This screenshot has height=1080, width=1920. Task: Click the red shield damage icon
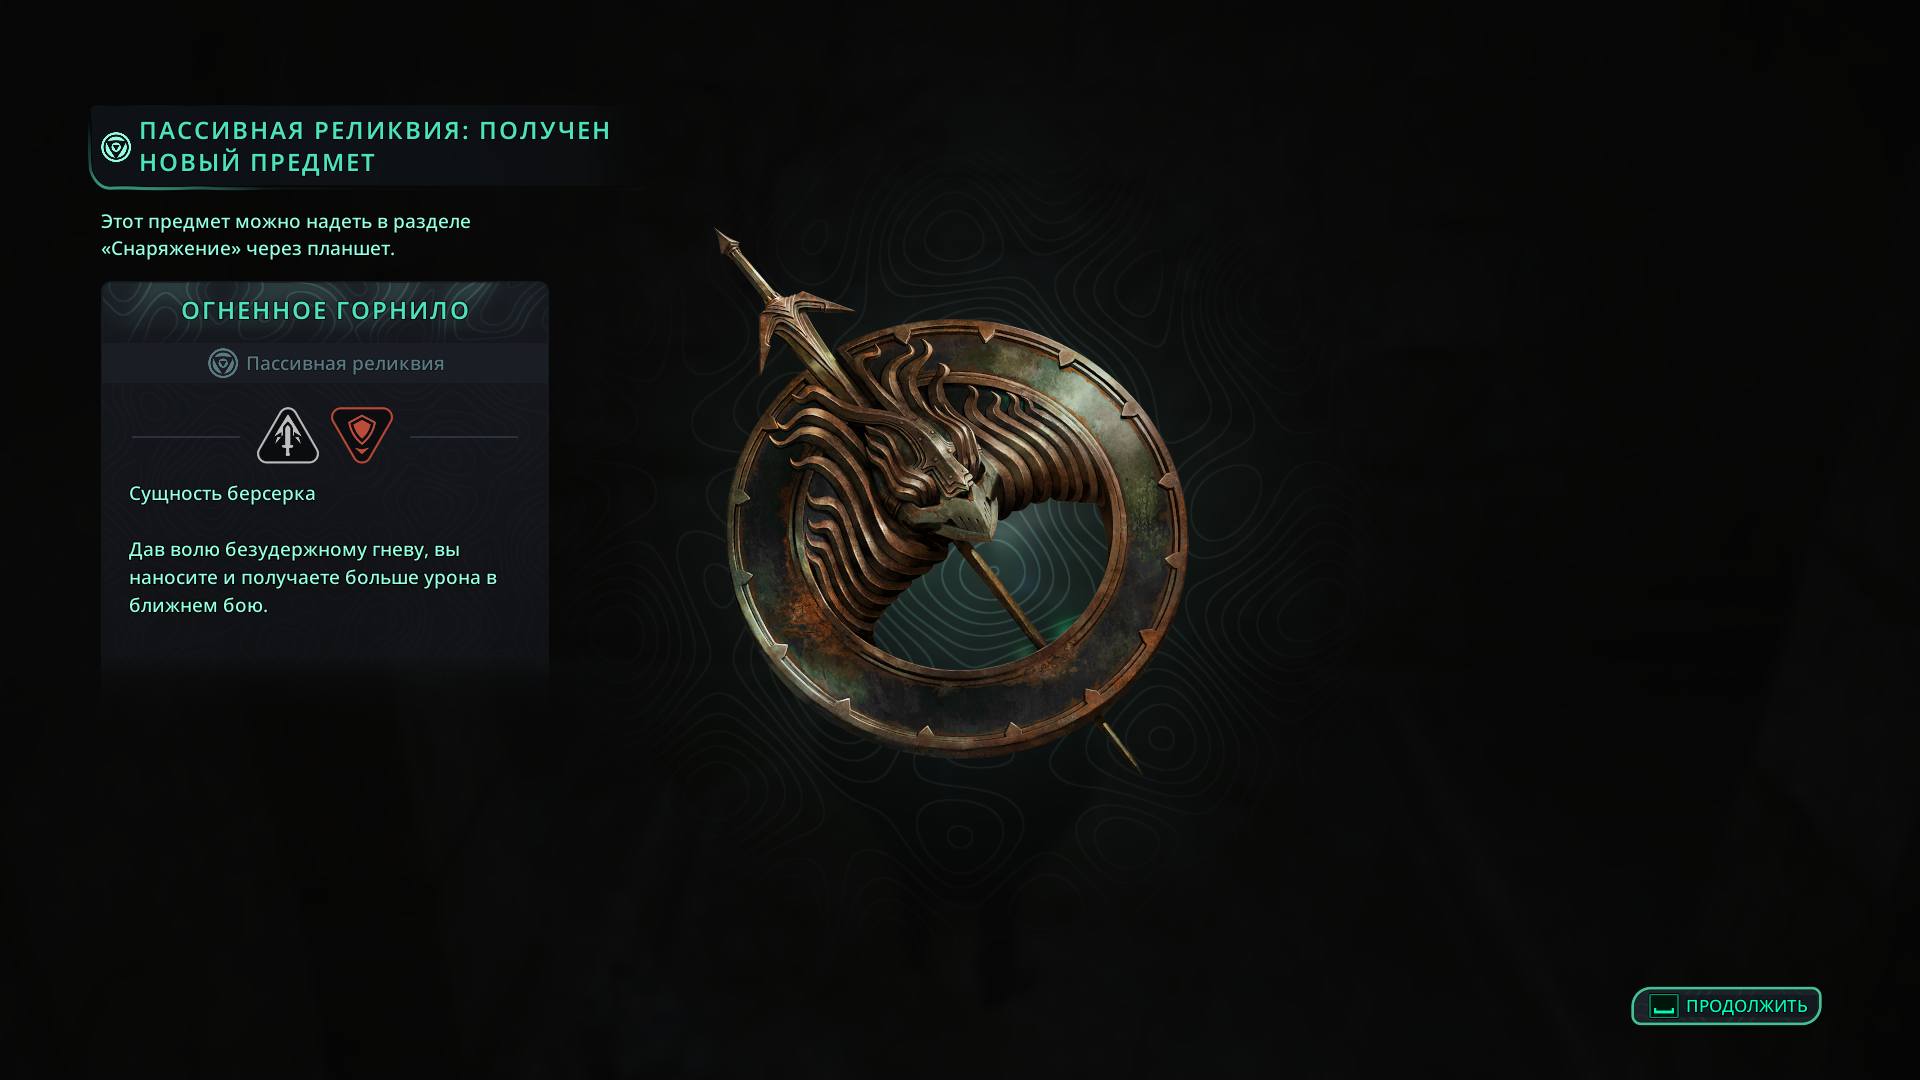(x=362, y=435)
